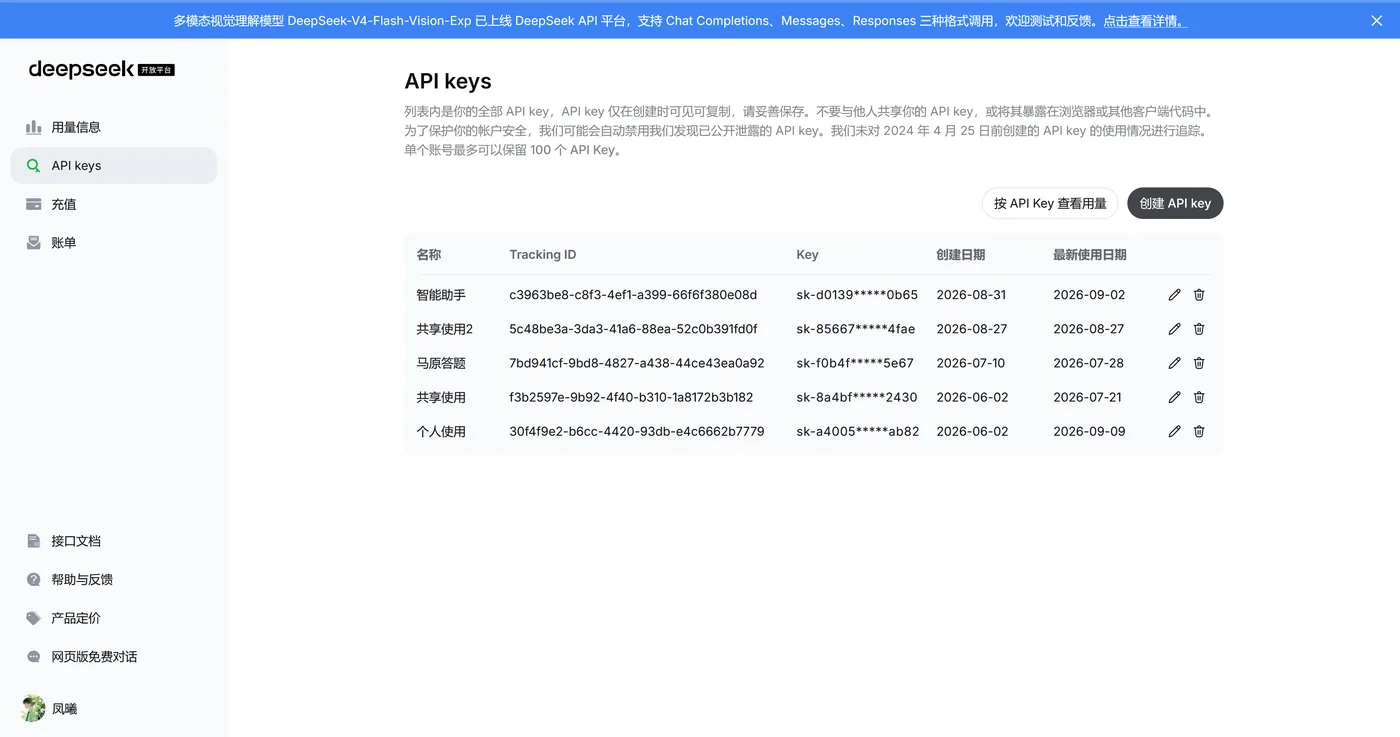Click the Tracking ID column header
Screen dimensions: 1400x737
(x=543, y=255)
